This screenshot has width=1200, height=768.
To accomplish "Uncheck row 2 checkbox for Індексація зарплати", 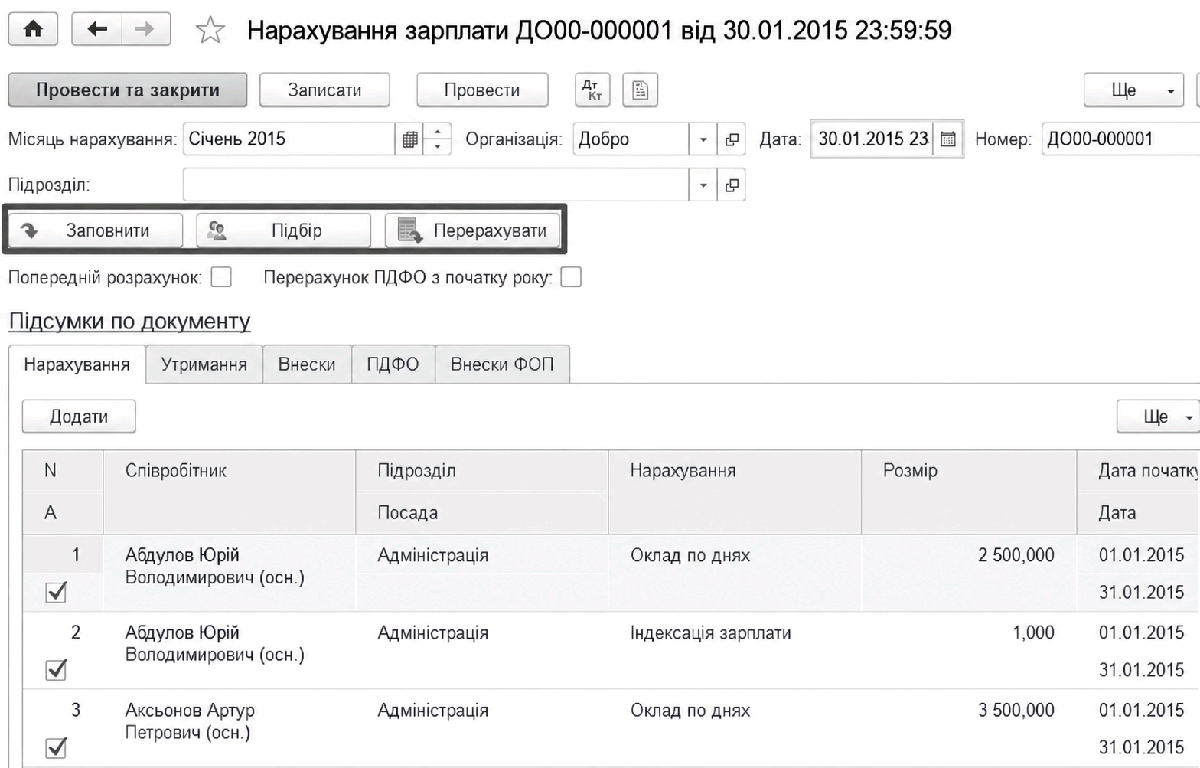I will [x=57, y=669].
